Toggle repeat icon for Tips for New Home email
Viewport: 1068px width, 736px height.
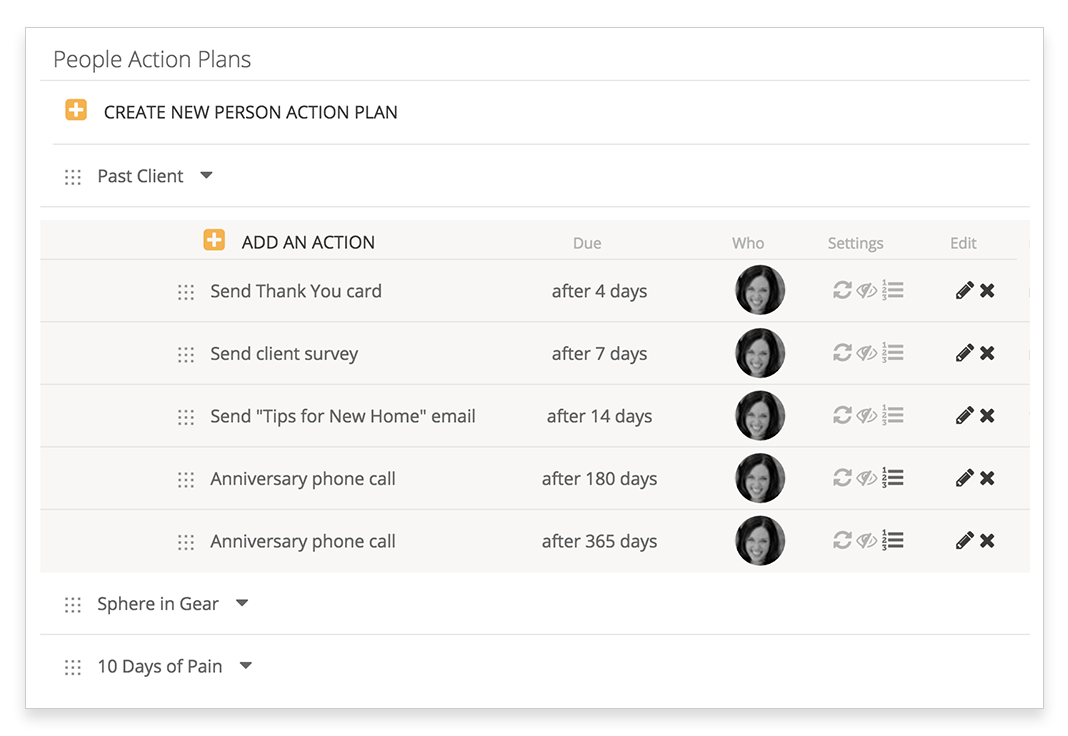(843, 415)
